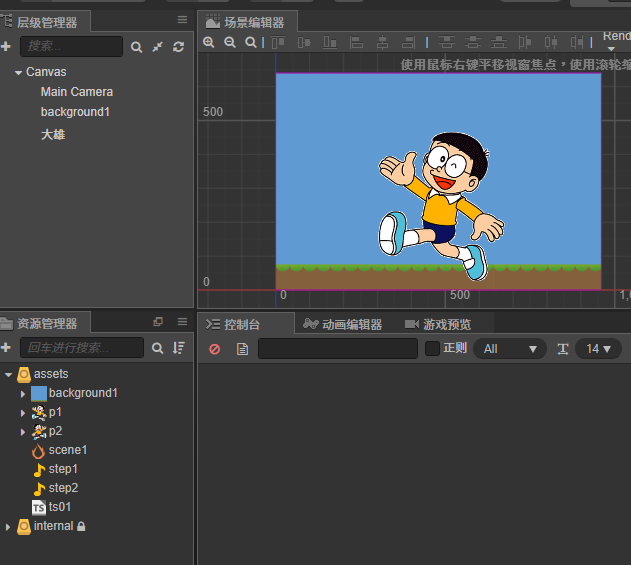Screen dimensions: 631x565
Task: Distribute nodes by right edges
Action: tap(577, 42)
